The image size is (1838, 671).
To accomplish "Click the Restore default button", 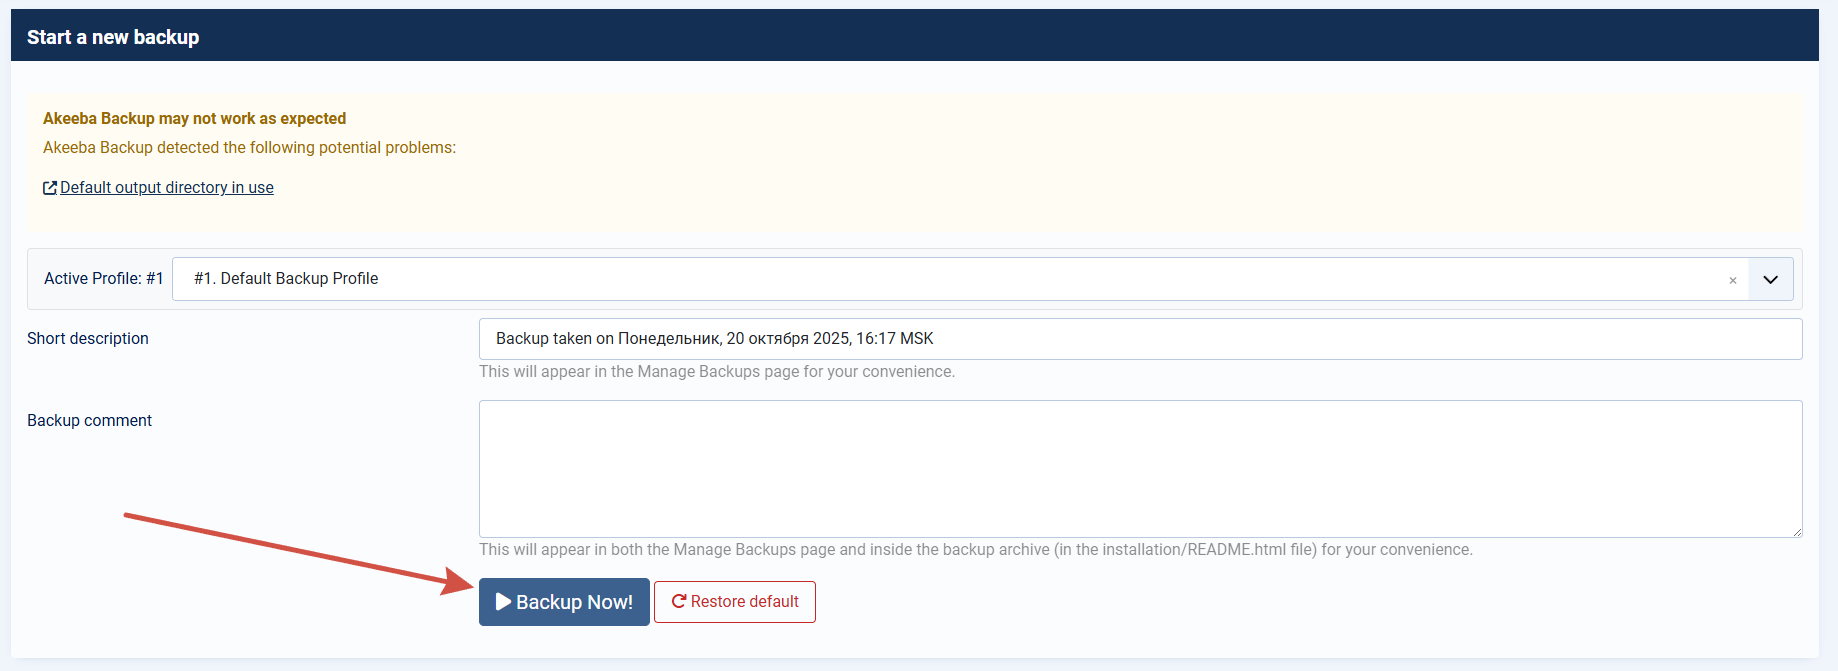I will point(735,602).
